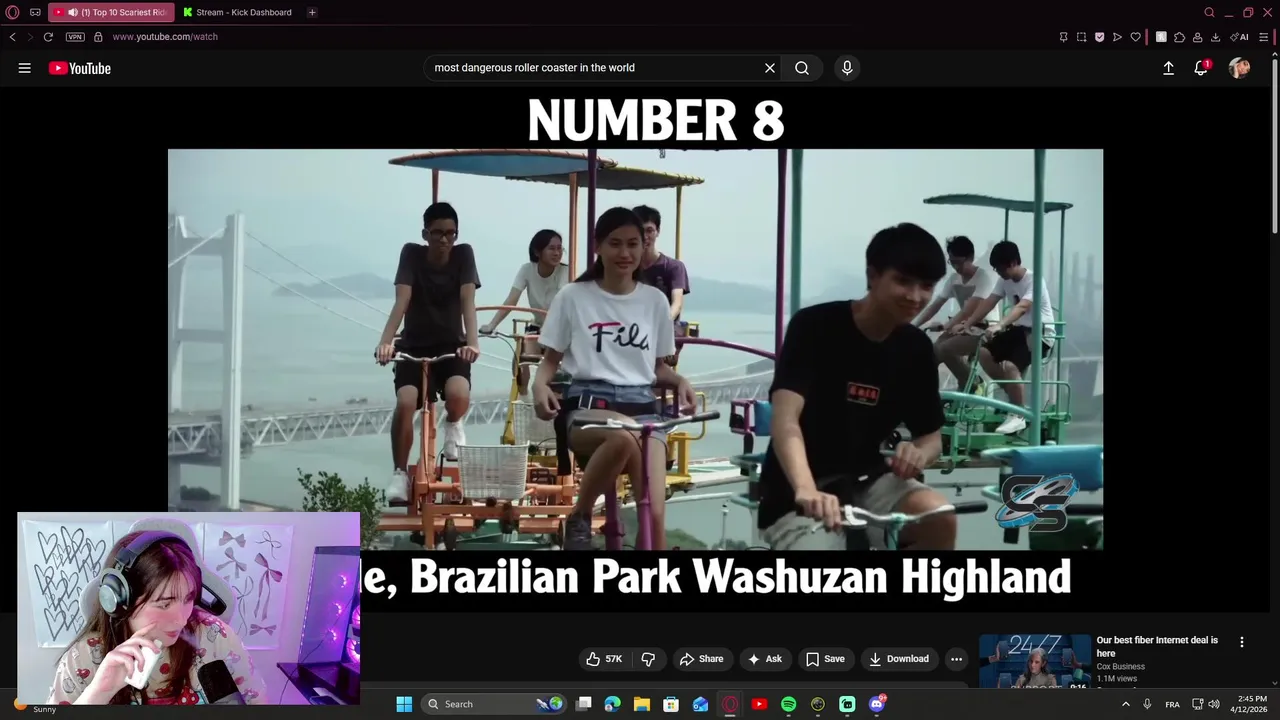The width and height of the screenshot is (1280, 720).
Task: Open YouTube notifications bell
Action: point(1201,68)
